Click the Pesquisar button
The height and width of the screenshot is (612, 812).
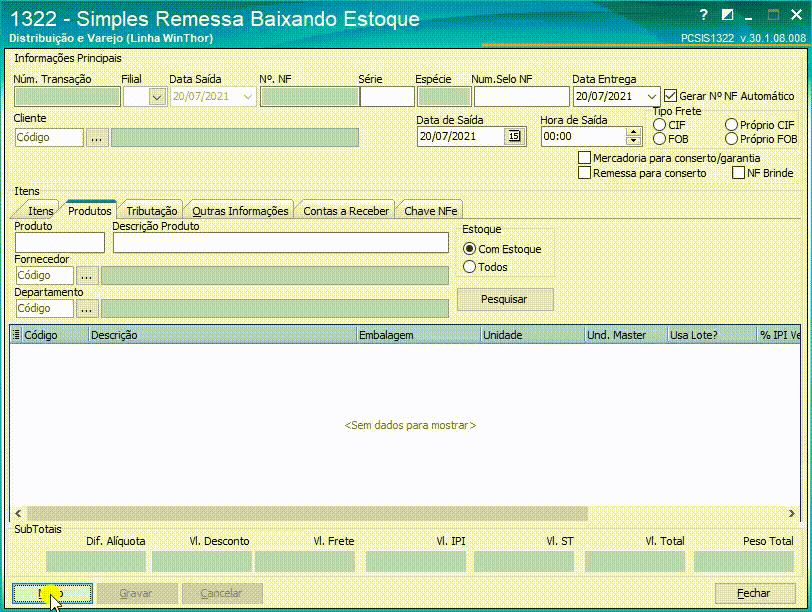click(504, 299)
